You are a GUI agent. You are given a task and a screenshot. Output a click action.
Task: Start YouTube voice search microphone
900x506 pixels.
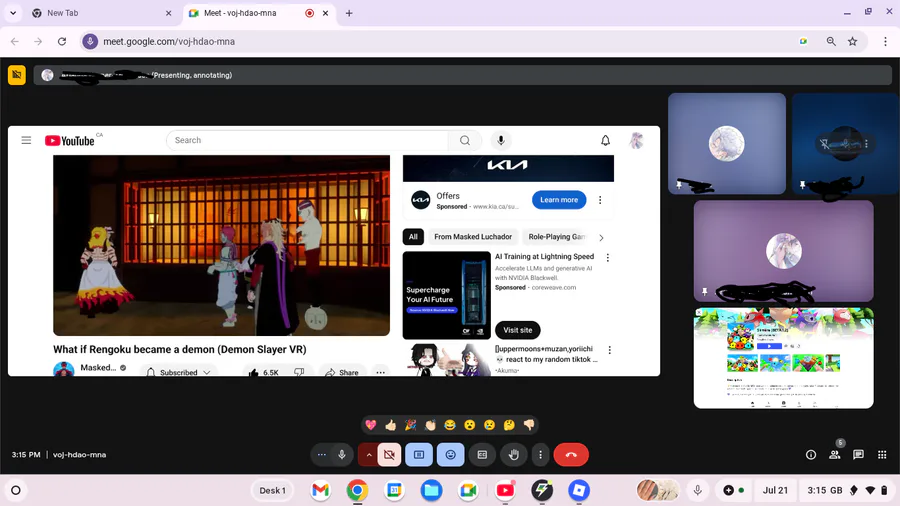click(x=501, y=141)
